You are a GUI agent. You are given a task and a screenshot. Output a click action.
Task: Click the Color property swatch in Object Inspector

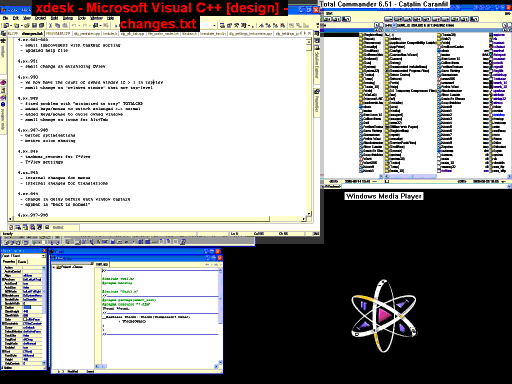[25, 319]
